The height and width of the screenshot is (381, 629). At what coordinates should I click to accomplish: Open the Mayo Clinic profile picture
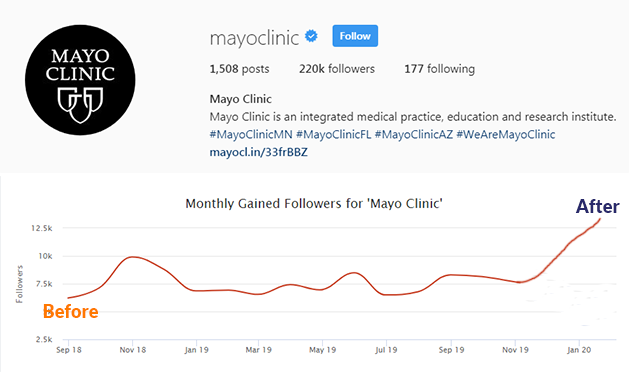pyautogui.click(x=80, y=80)
